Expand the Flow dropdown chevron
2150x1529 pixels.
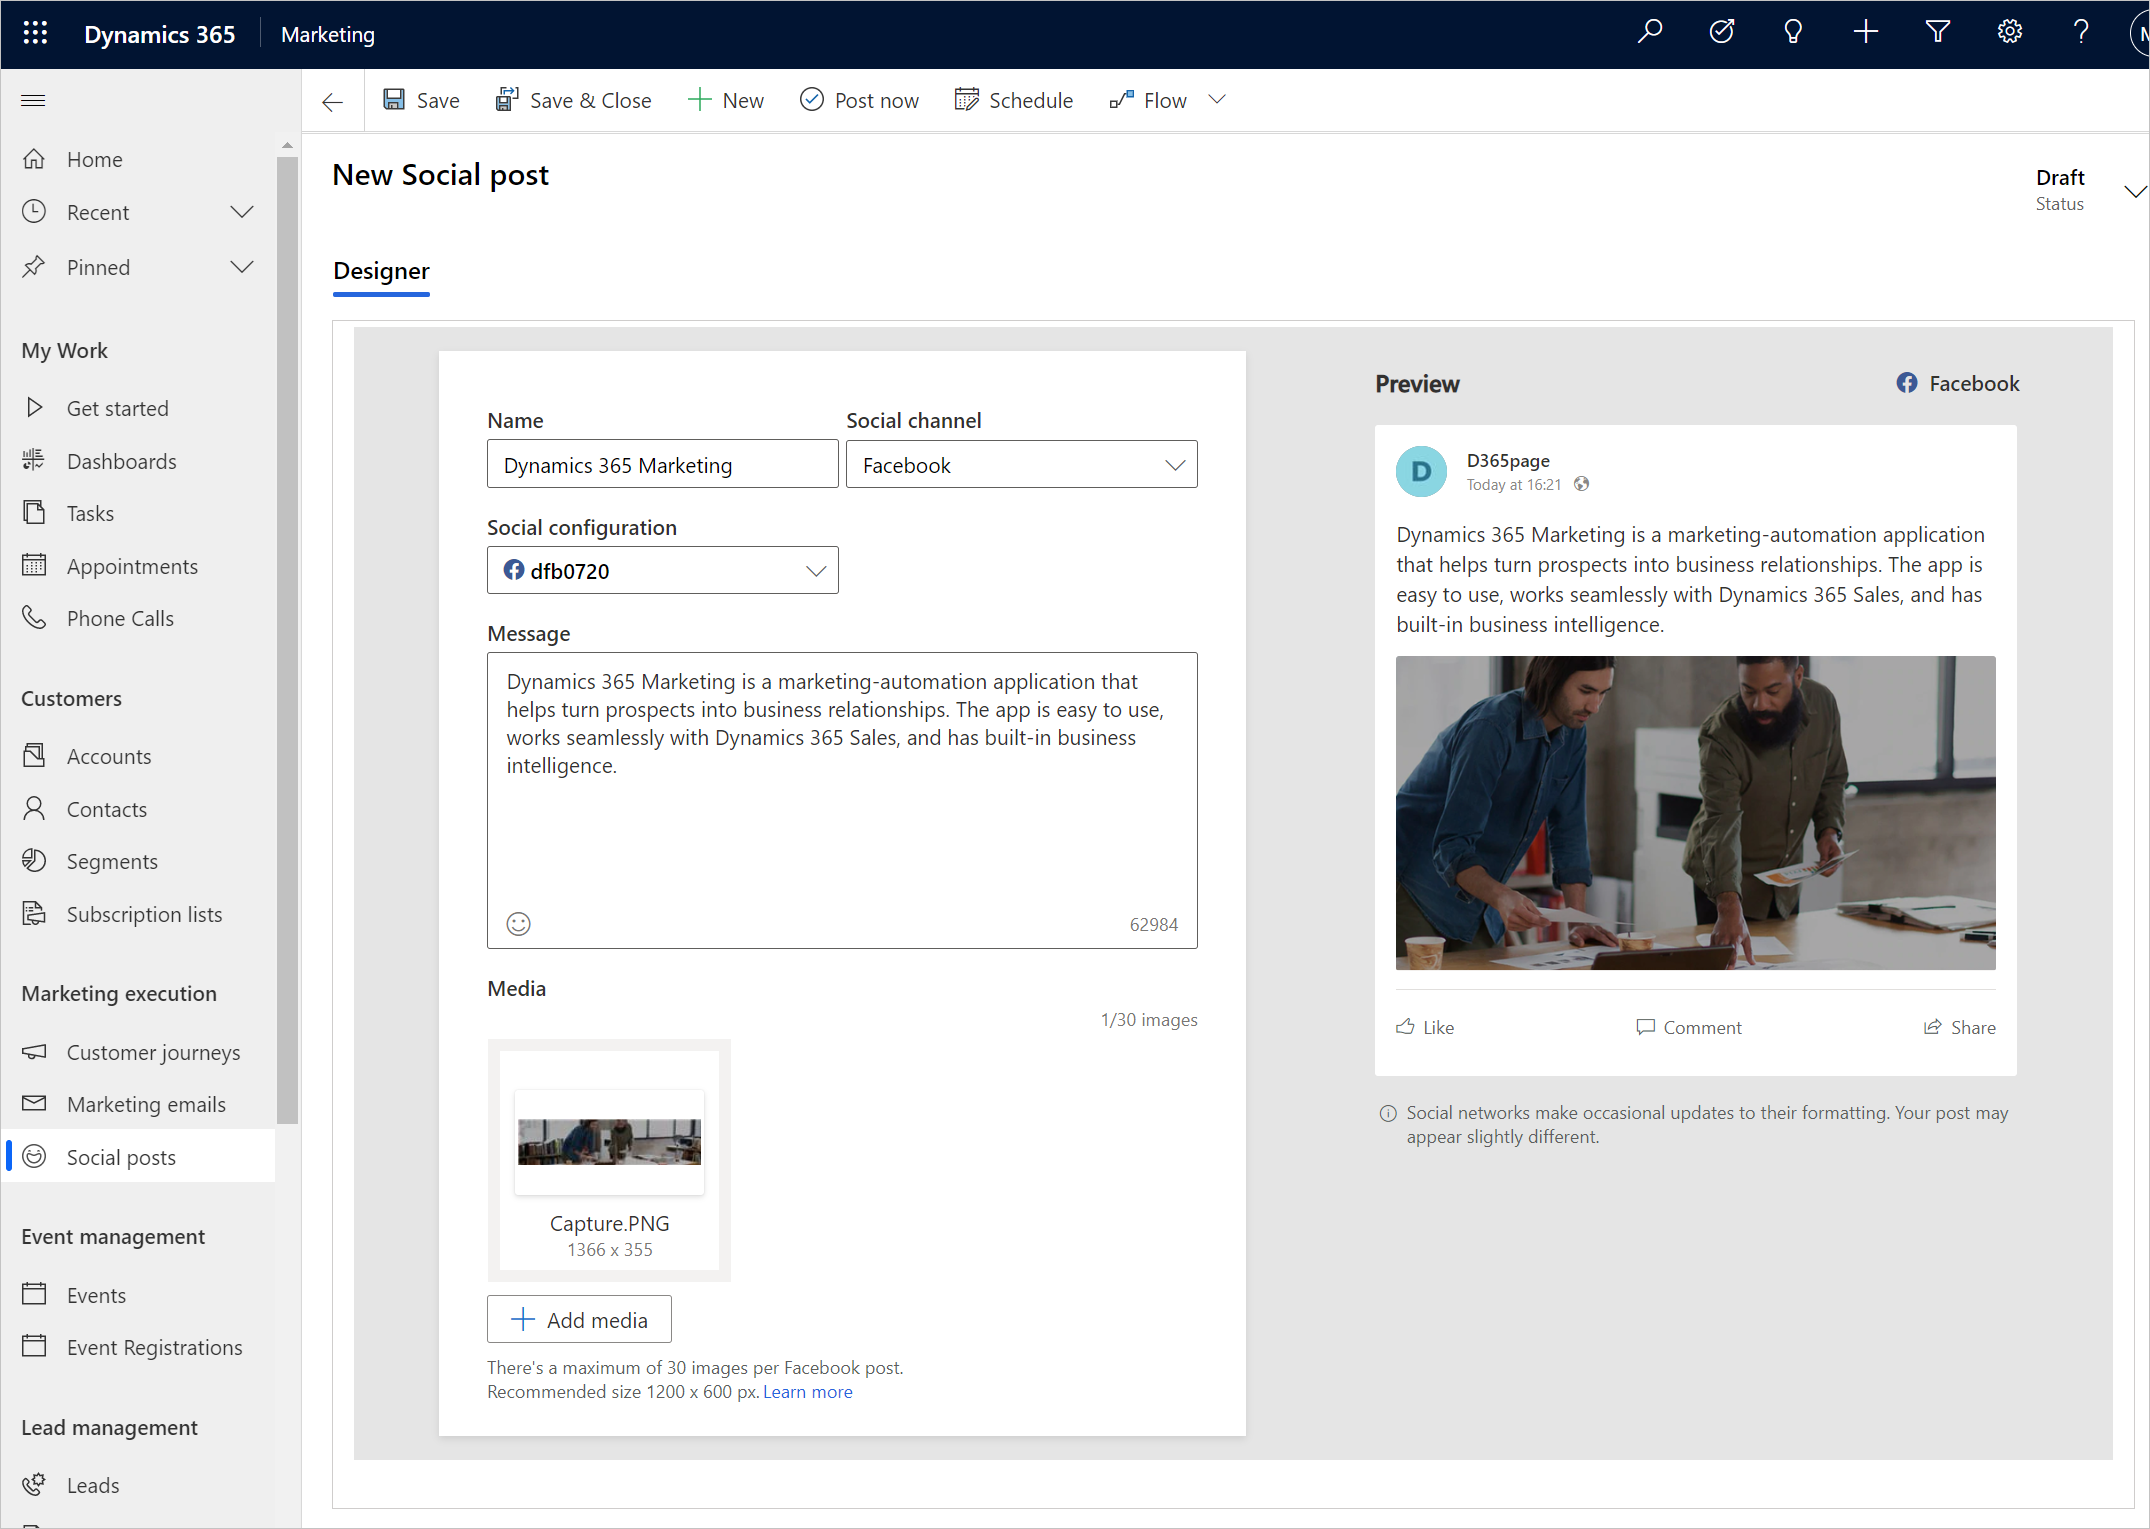(1220, 101)
